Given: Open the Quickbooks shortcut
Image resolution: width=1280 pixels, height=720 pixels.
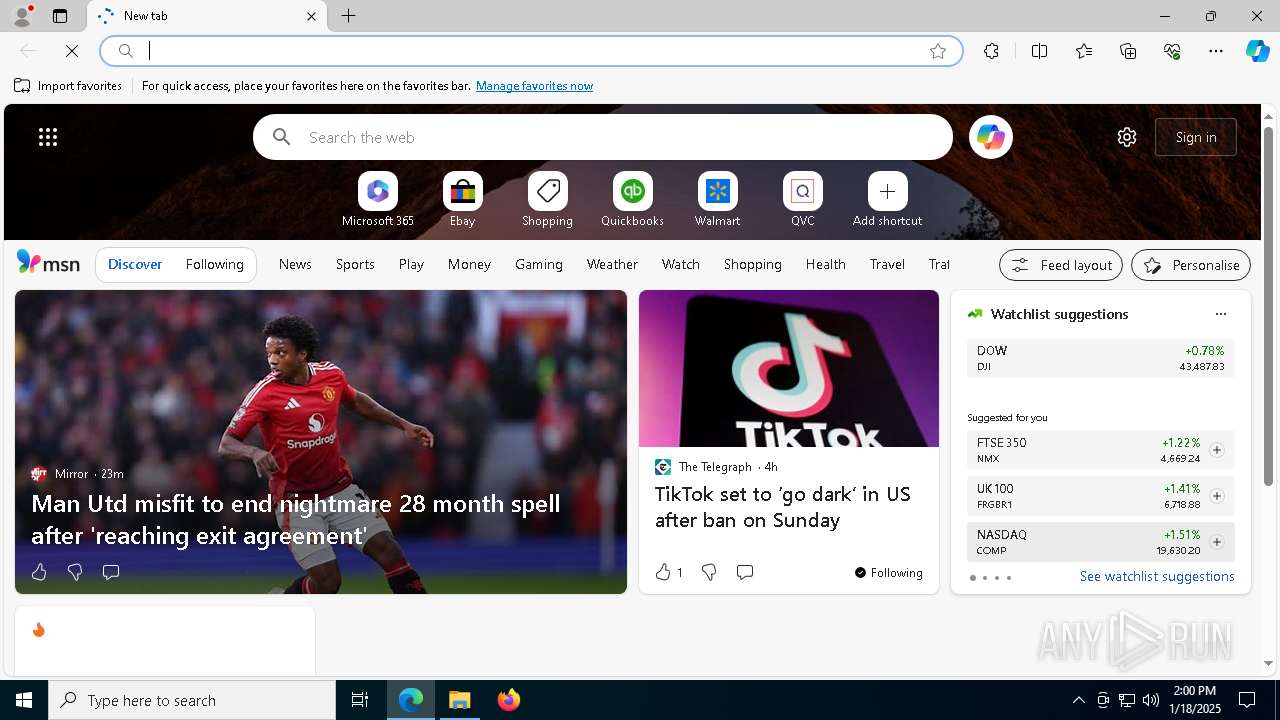Looking at the screenshot, I should [632, 200].
